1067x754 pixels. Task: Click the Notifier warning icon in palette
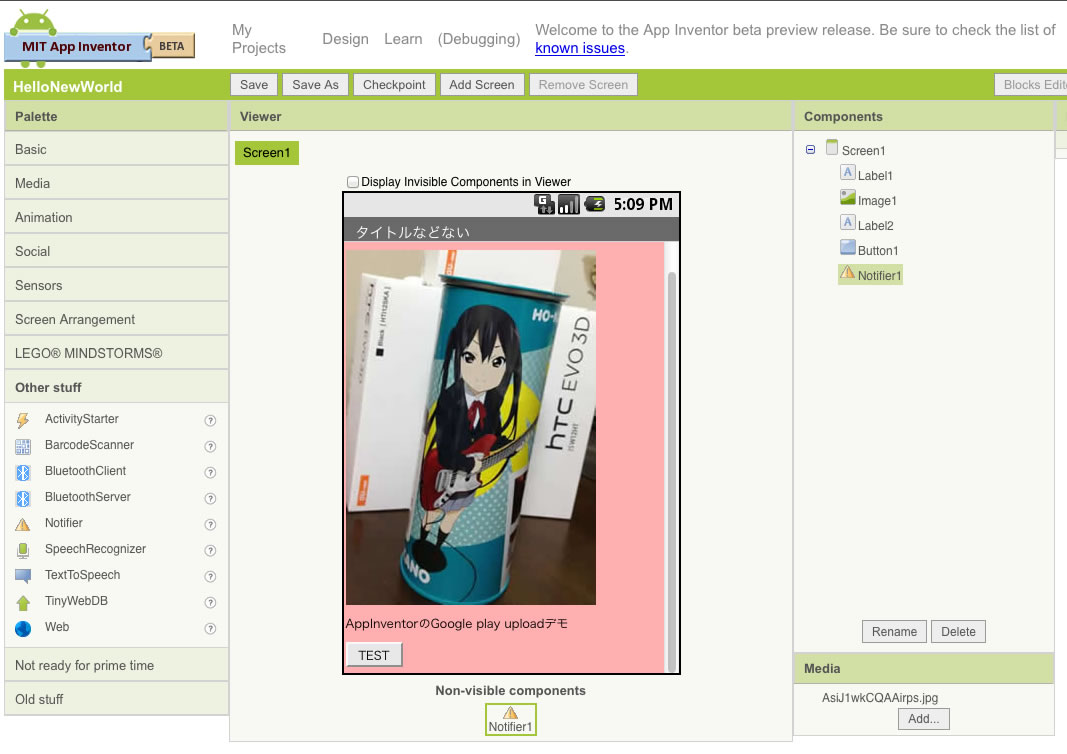[23, 524]
